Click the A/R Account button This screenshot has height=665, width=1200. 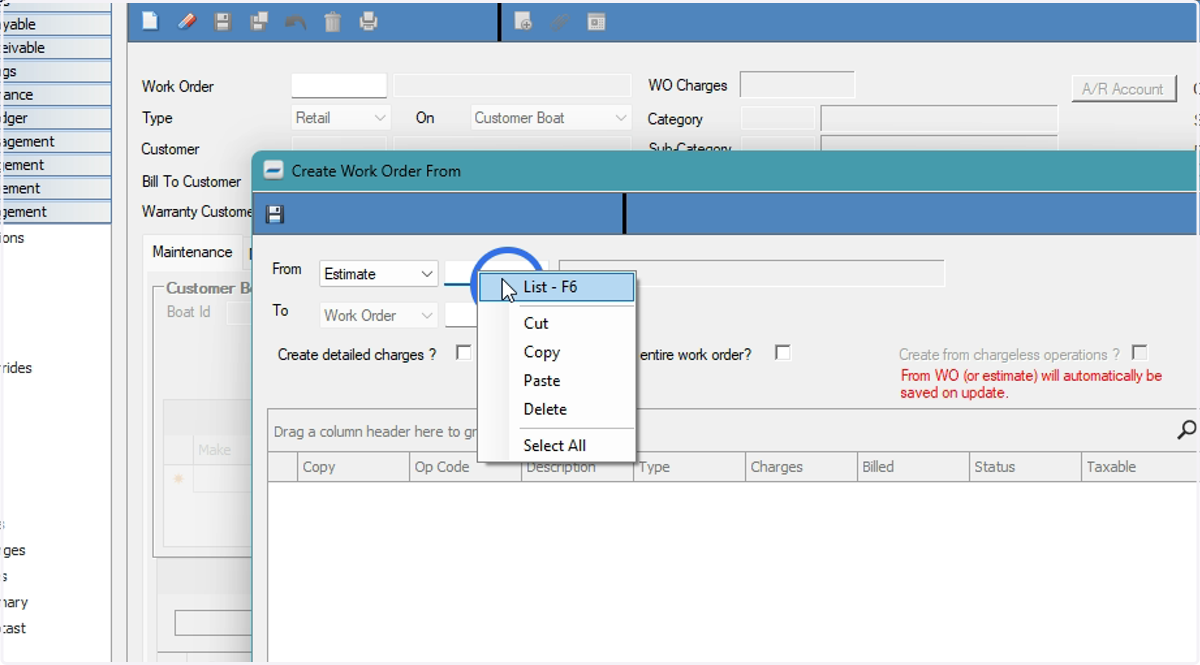(x=1123, y=89)
